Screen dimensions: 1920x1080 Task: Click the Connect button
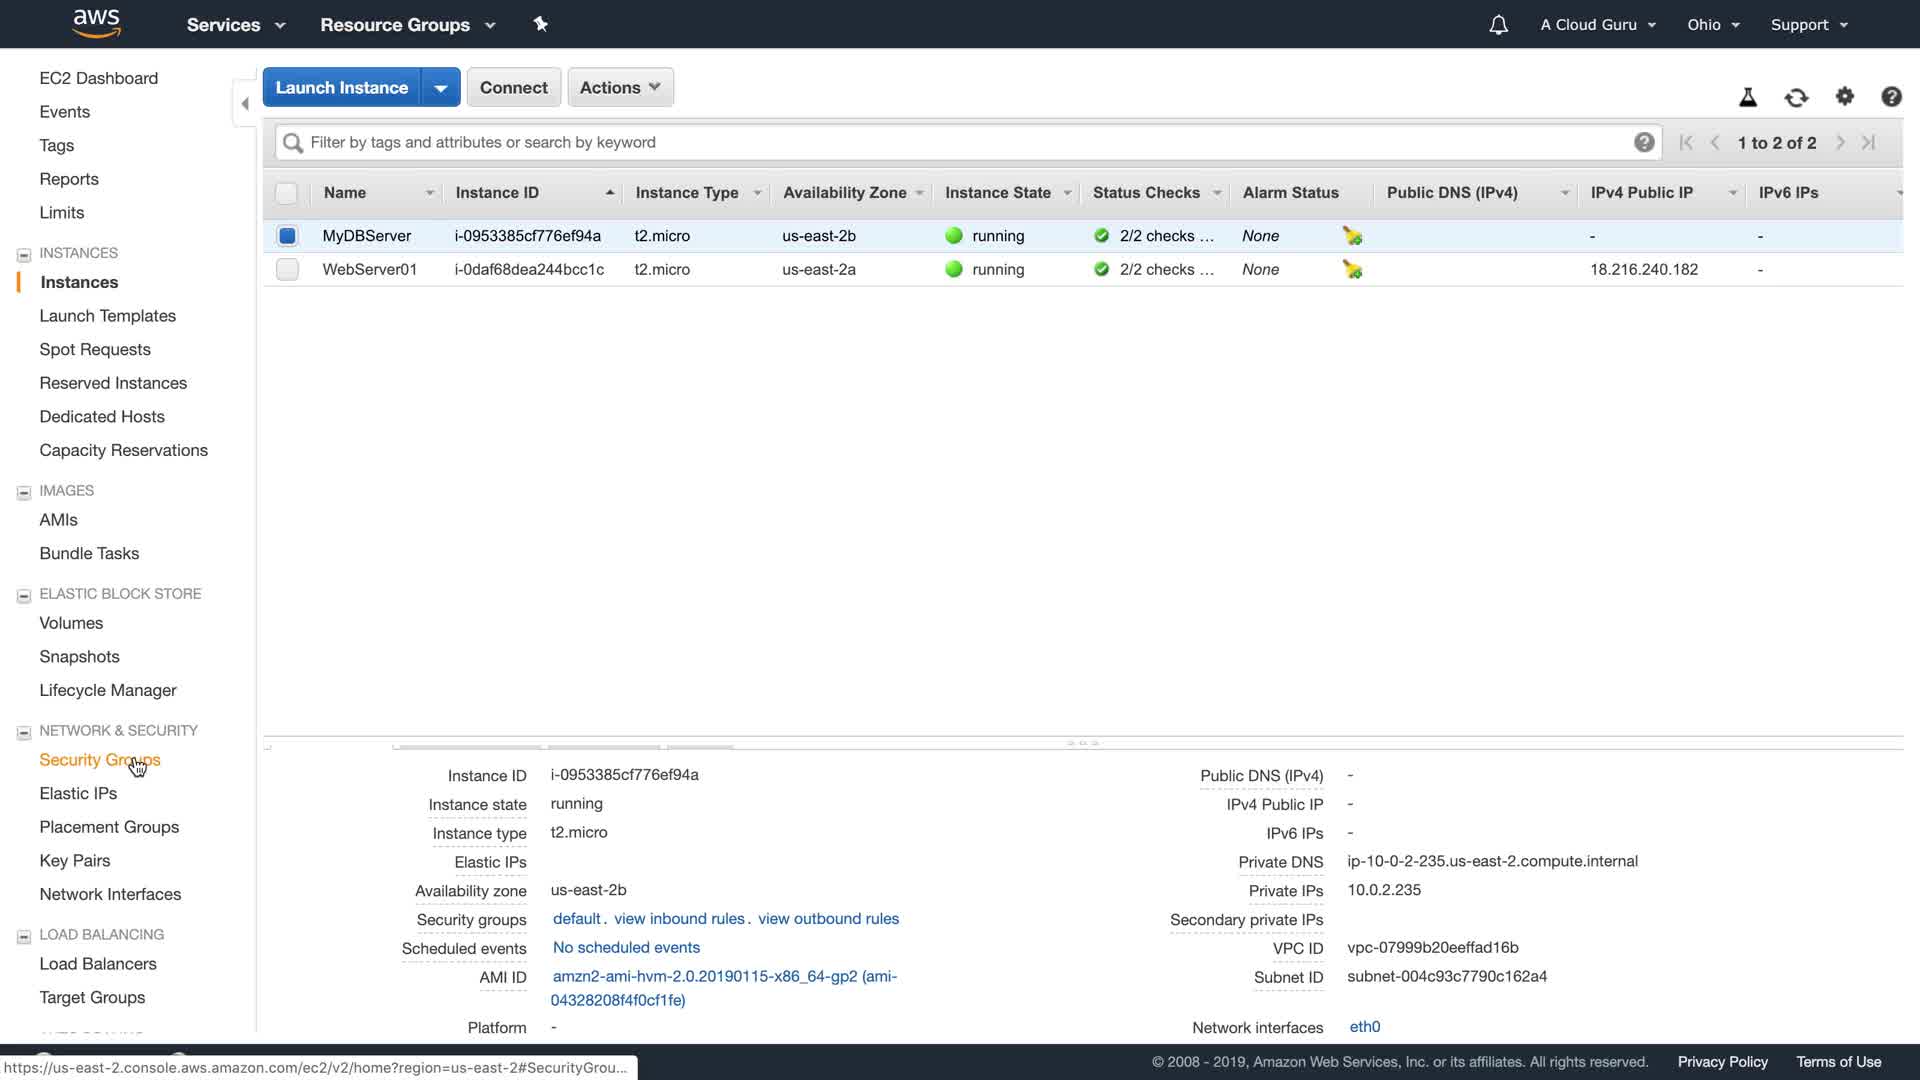[x=513, y=88]
